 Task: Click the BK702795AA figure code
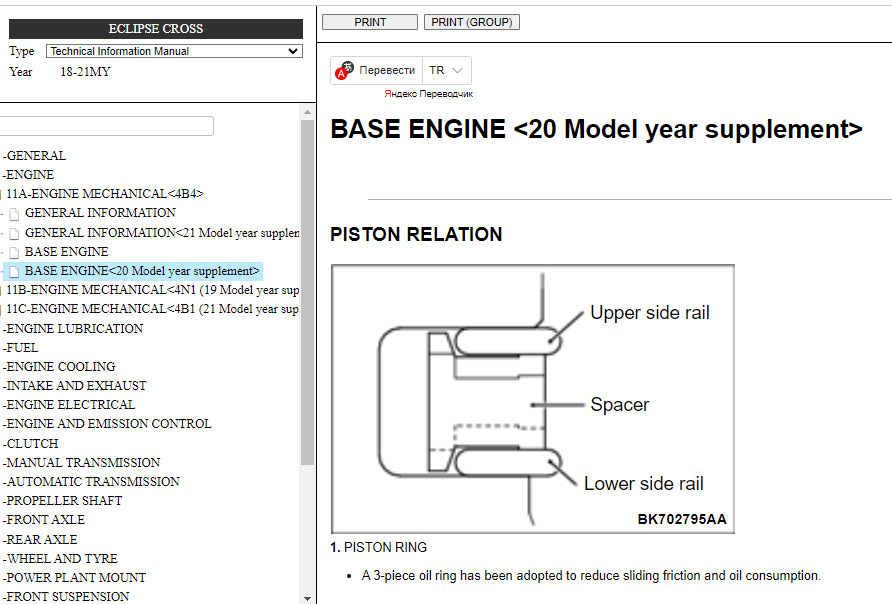(x=682, y=519)
